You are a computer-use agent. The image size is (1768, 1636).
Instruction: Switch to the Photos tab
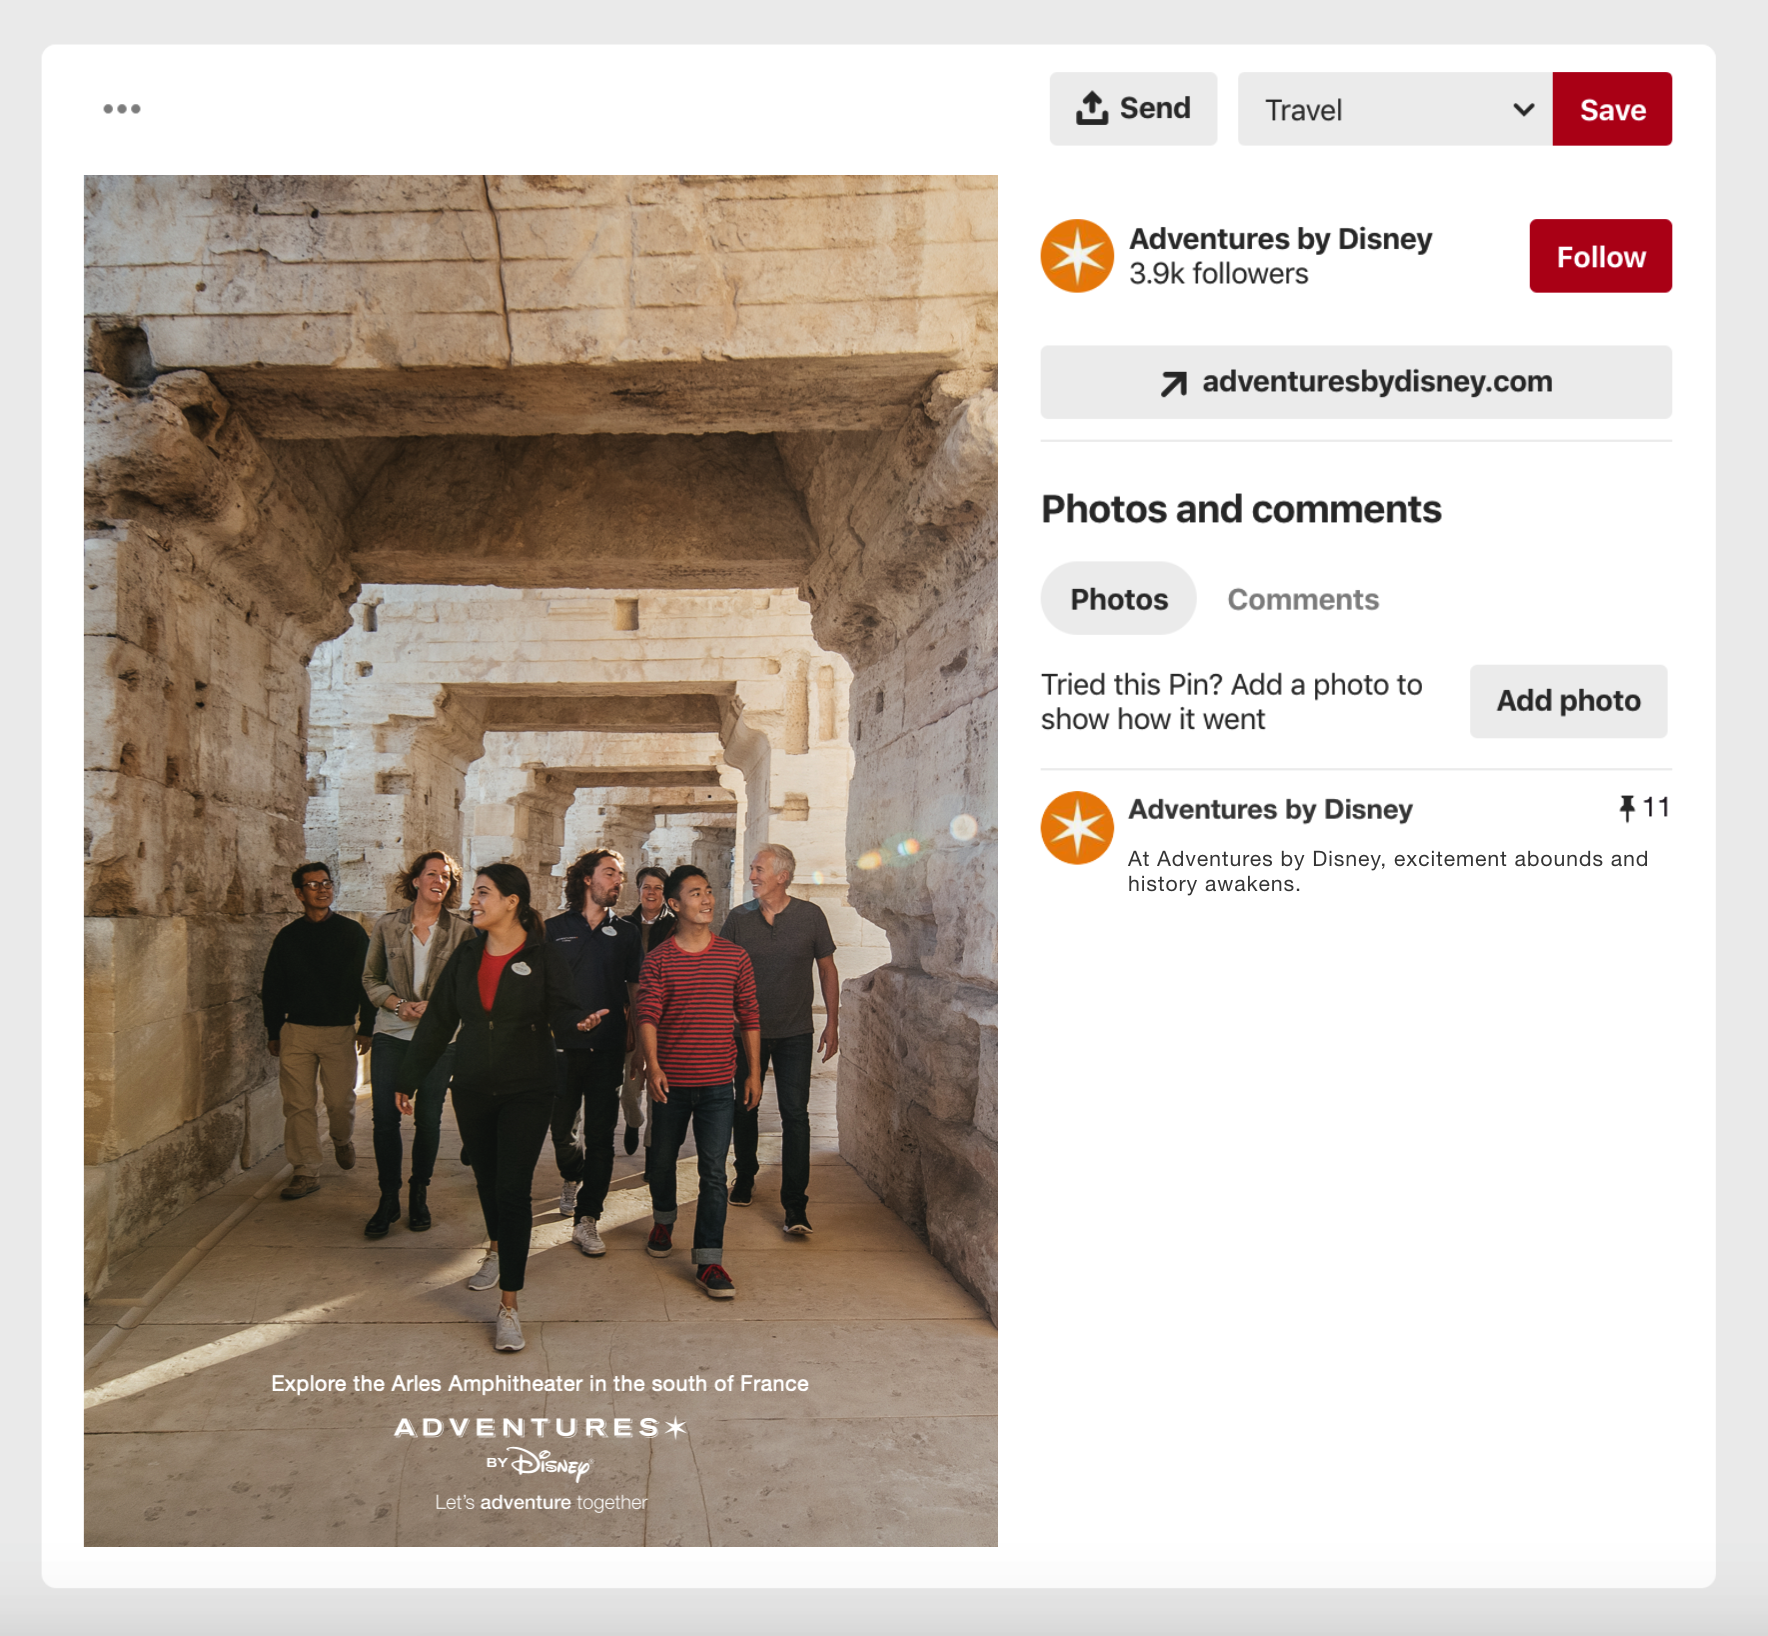(1119, 599)
